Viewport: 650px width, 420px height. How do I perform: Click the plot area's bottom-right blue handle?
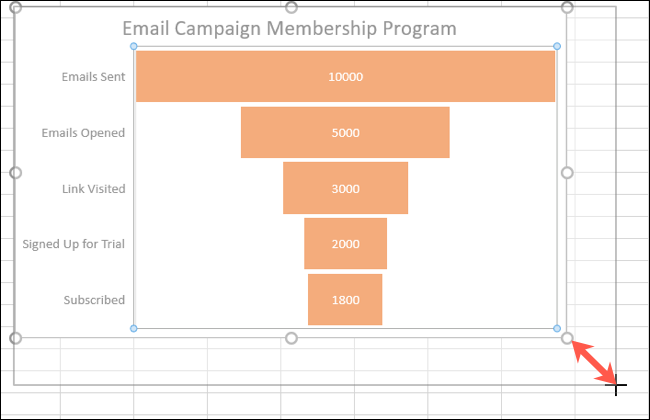pos(556,328)
